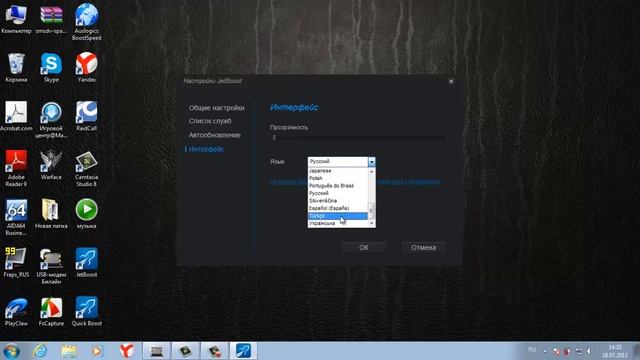Open the volume icon in system tray
The image size is (640, 360).
(x=589, y=351)
